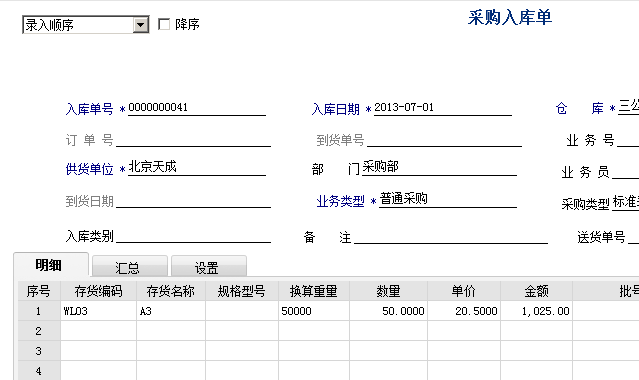Viewport: 639px width, 380px height.
Task: Click the 到货单号 input field
Action: (444, 140)
